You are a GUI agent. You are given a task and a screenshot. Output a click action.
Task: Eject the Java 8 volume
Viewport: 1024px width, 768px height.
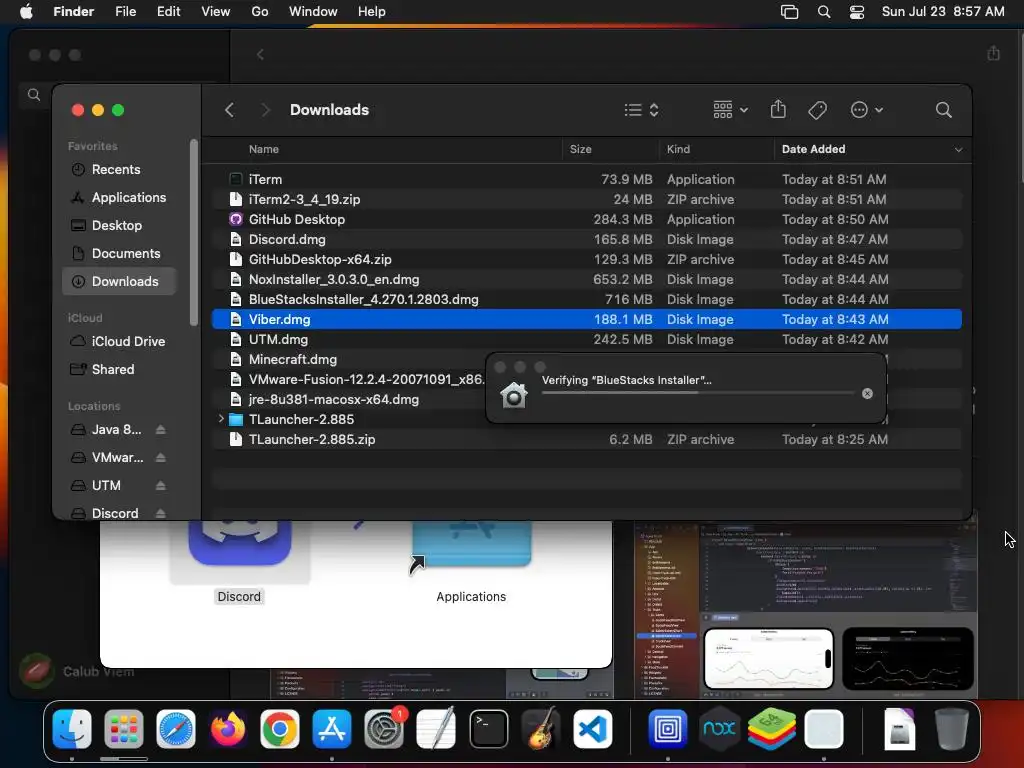point(161,430)
